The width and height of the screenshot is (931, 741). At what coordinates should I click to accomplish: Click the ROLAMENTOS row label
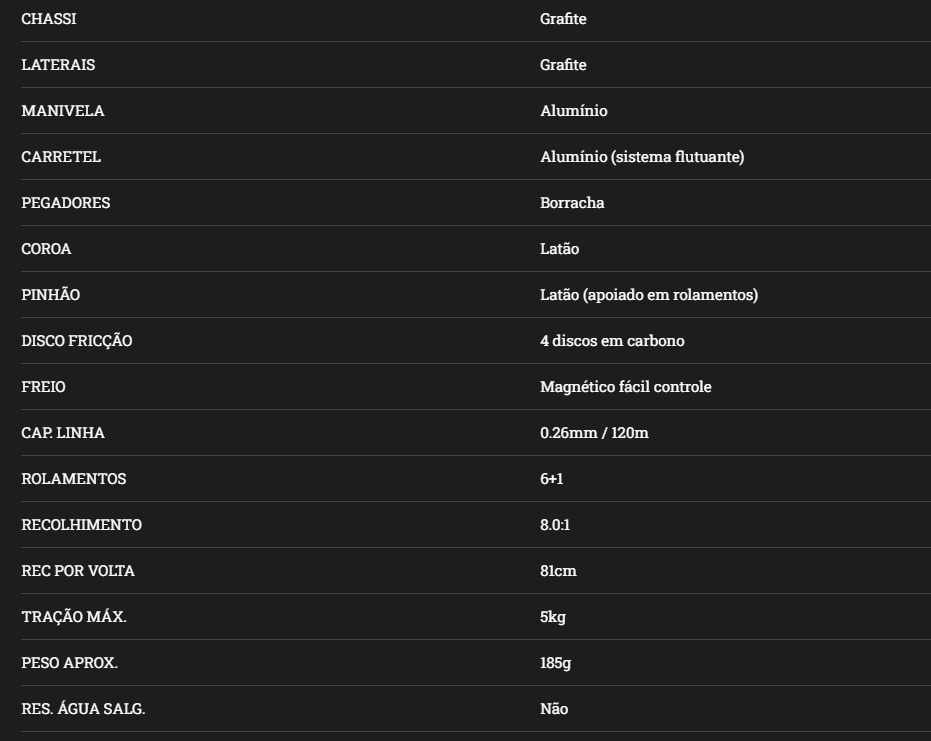coord(74,479)
